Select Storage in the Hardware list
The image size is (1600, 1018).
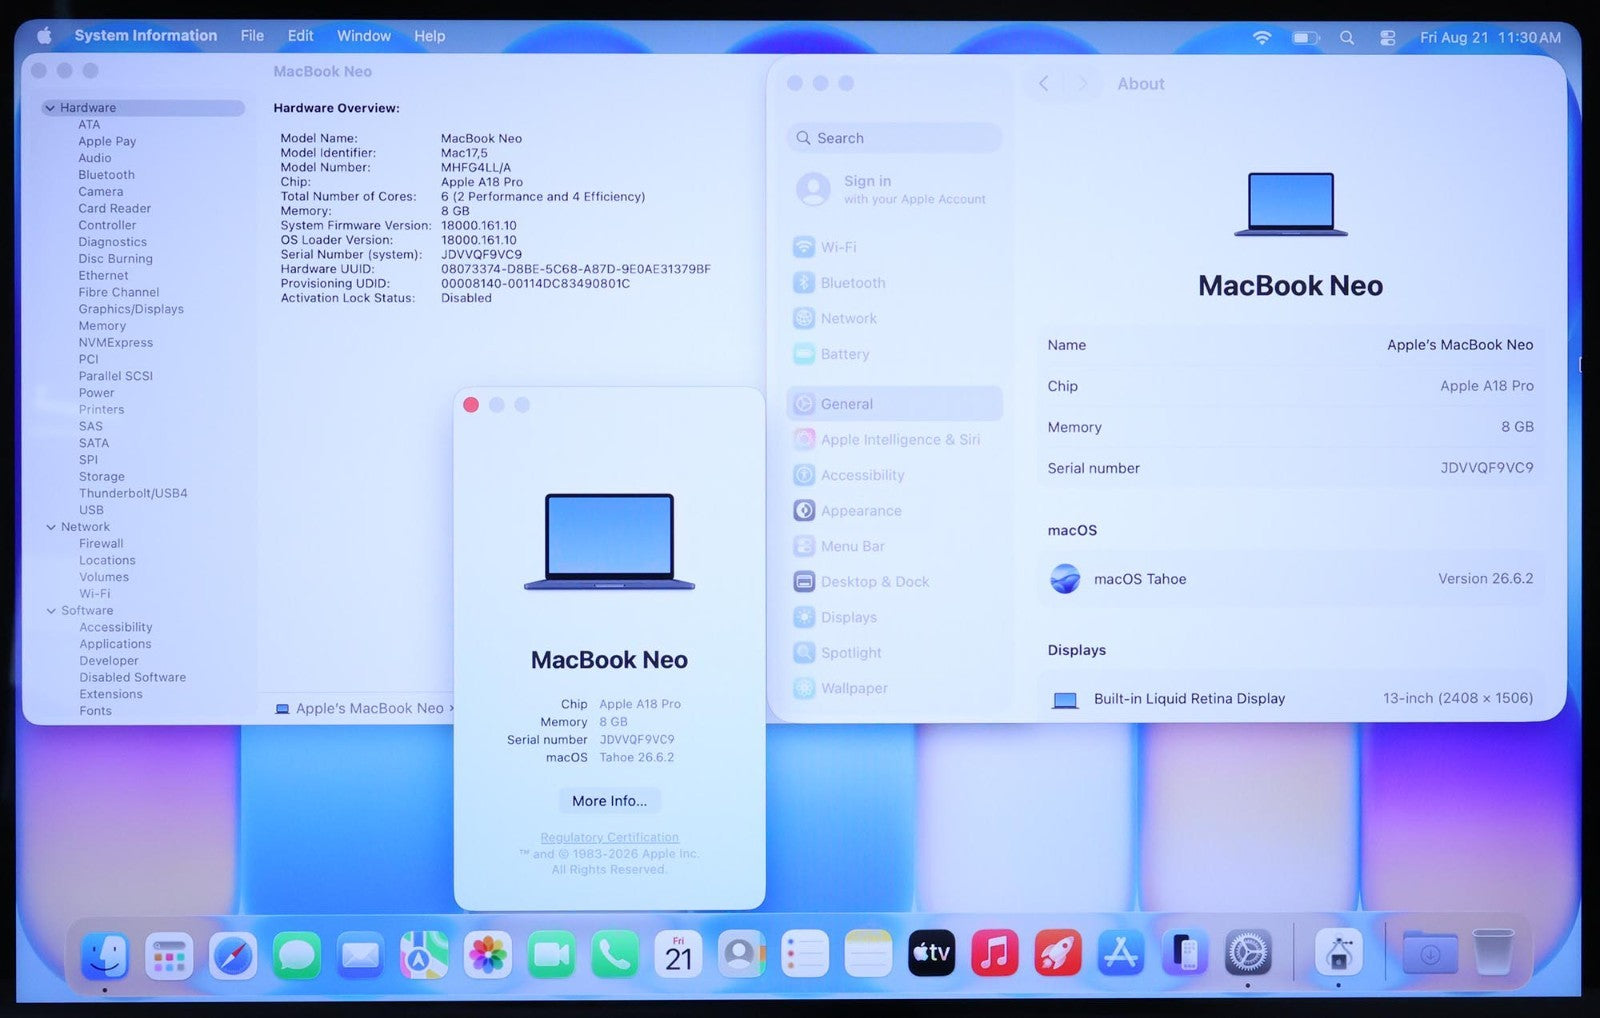pyautogui.click(x=102, y=477)
